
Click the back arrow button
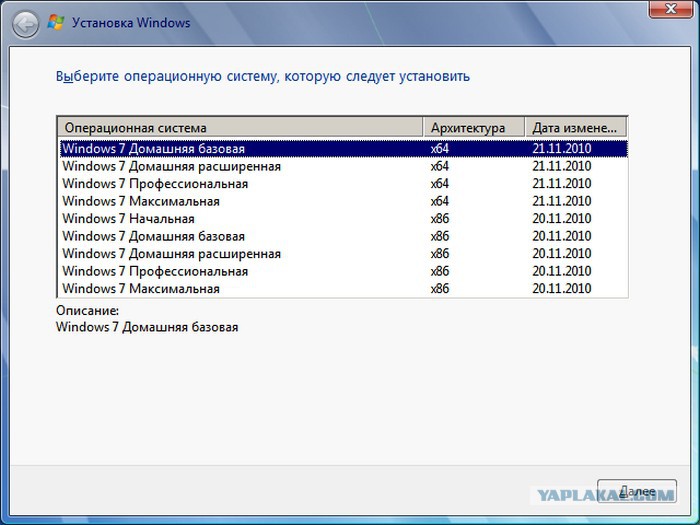[25, 25]
